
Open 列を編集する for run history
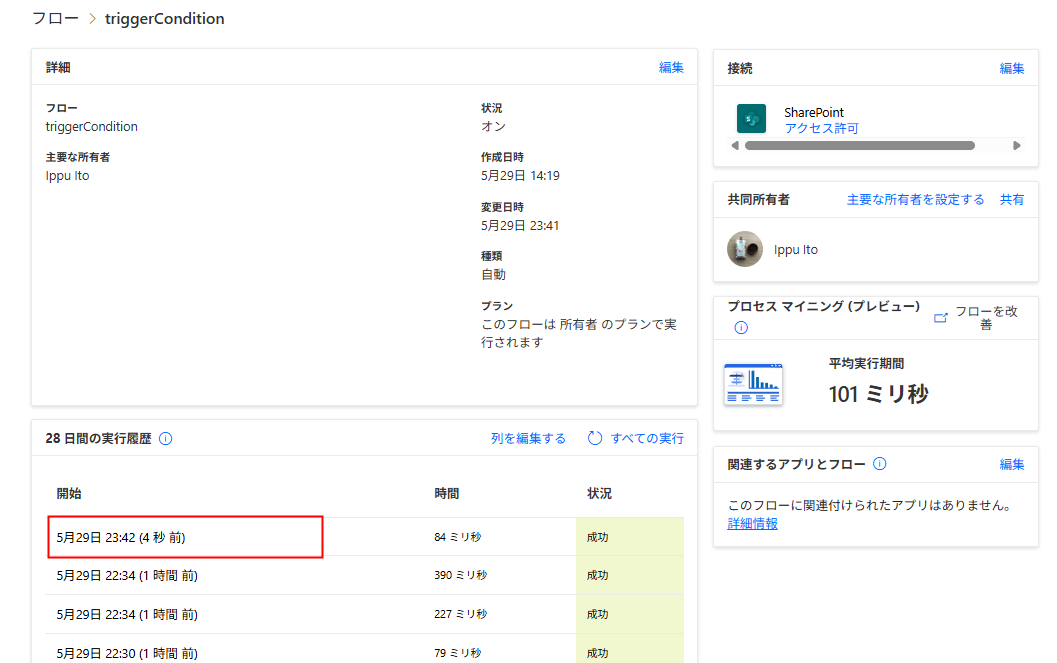coord(528,439)
